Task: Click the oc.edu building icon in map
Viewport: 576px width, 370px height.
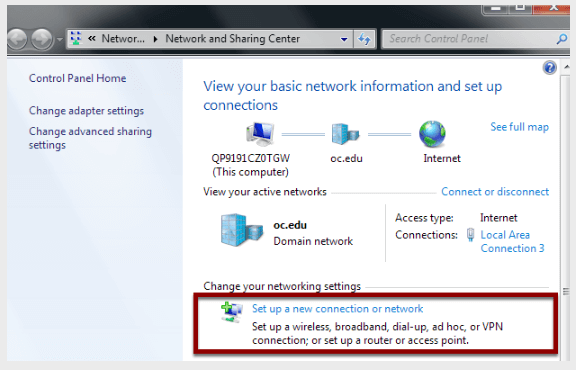Action: pos(345,134)
